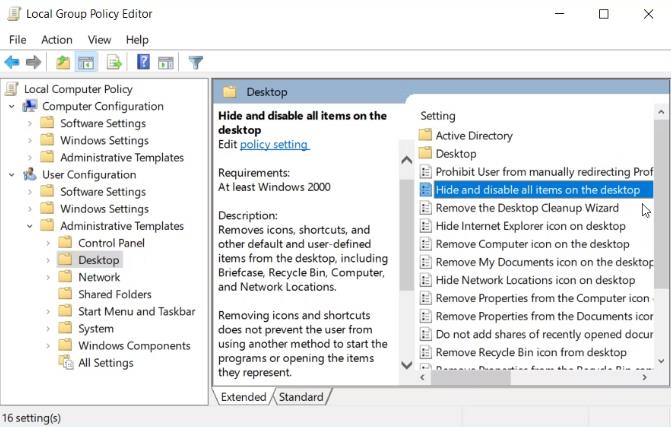
Task: Click the policy setting link
Action: [x=274, y=145]
